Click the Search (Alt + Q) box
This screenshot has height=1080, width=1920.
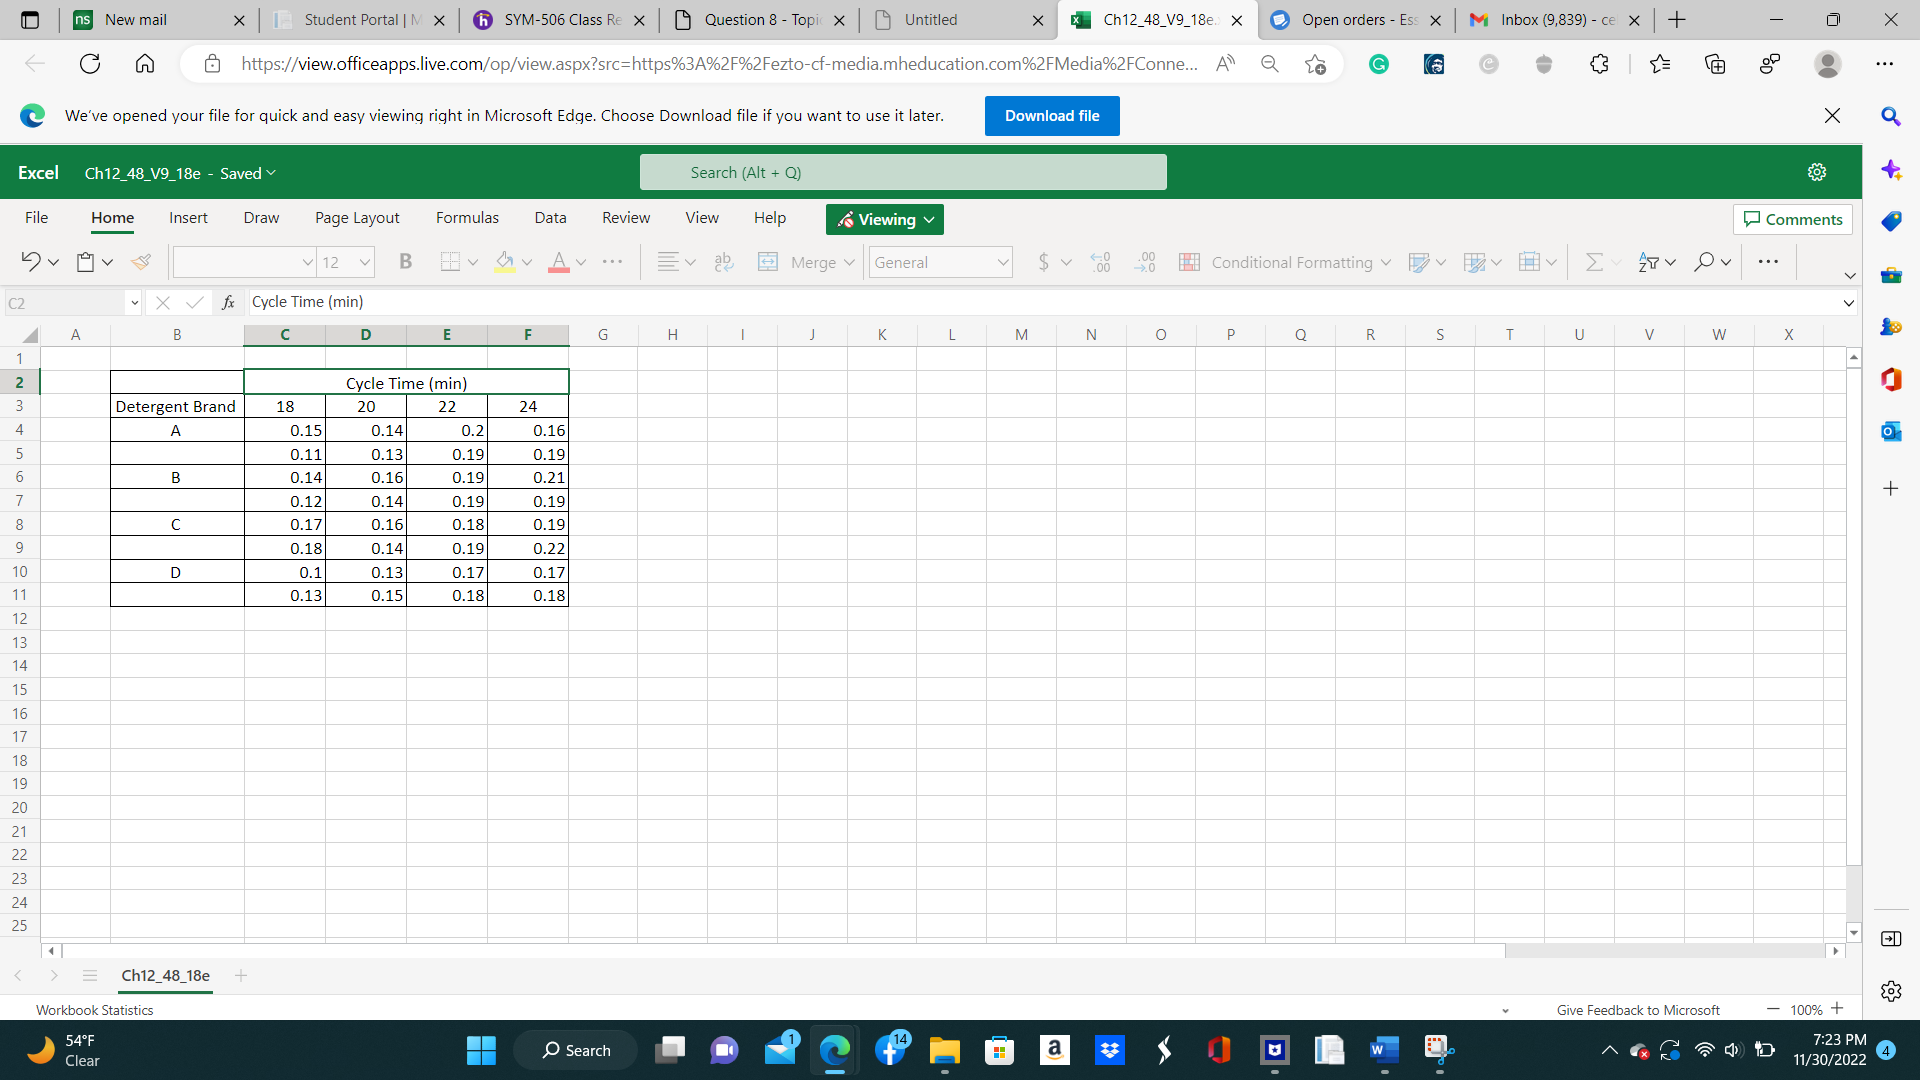point(903,172)
